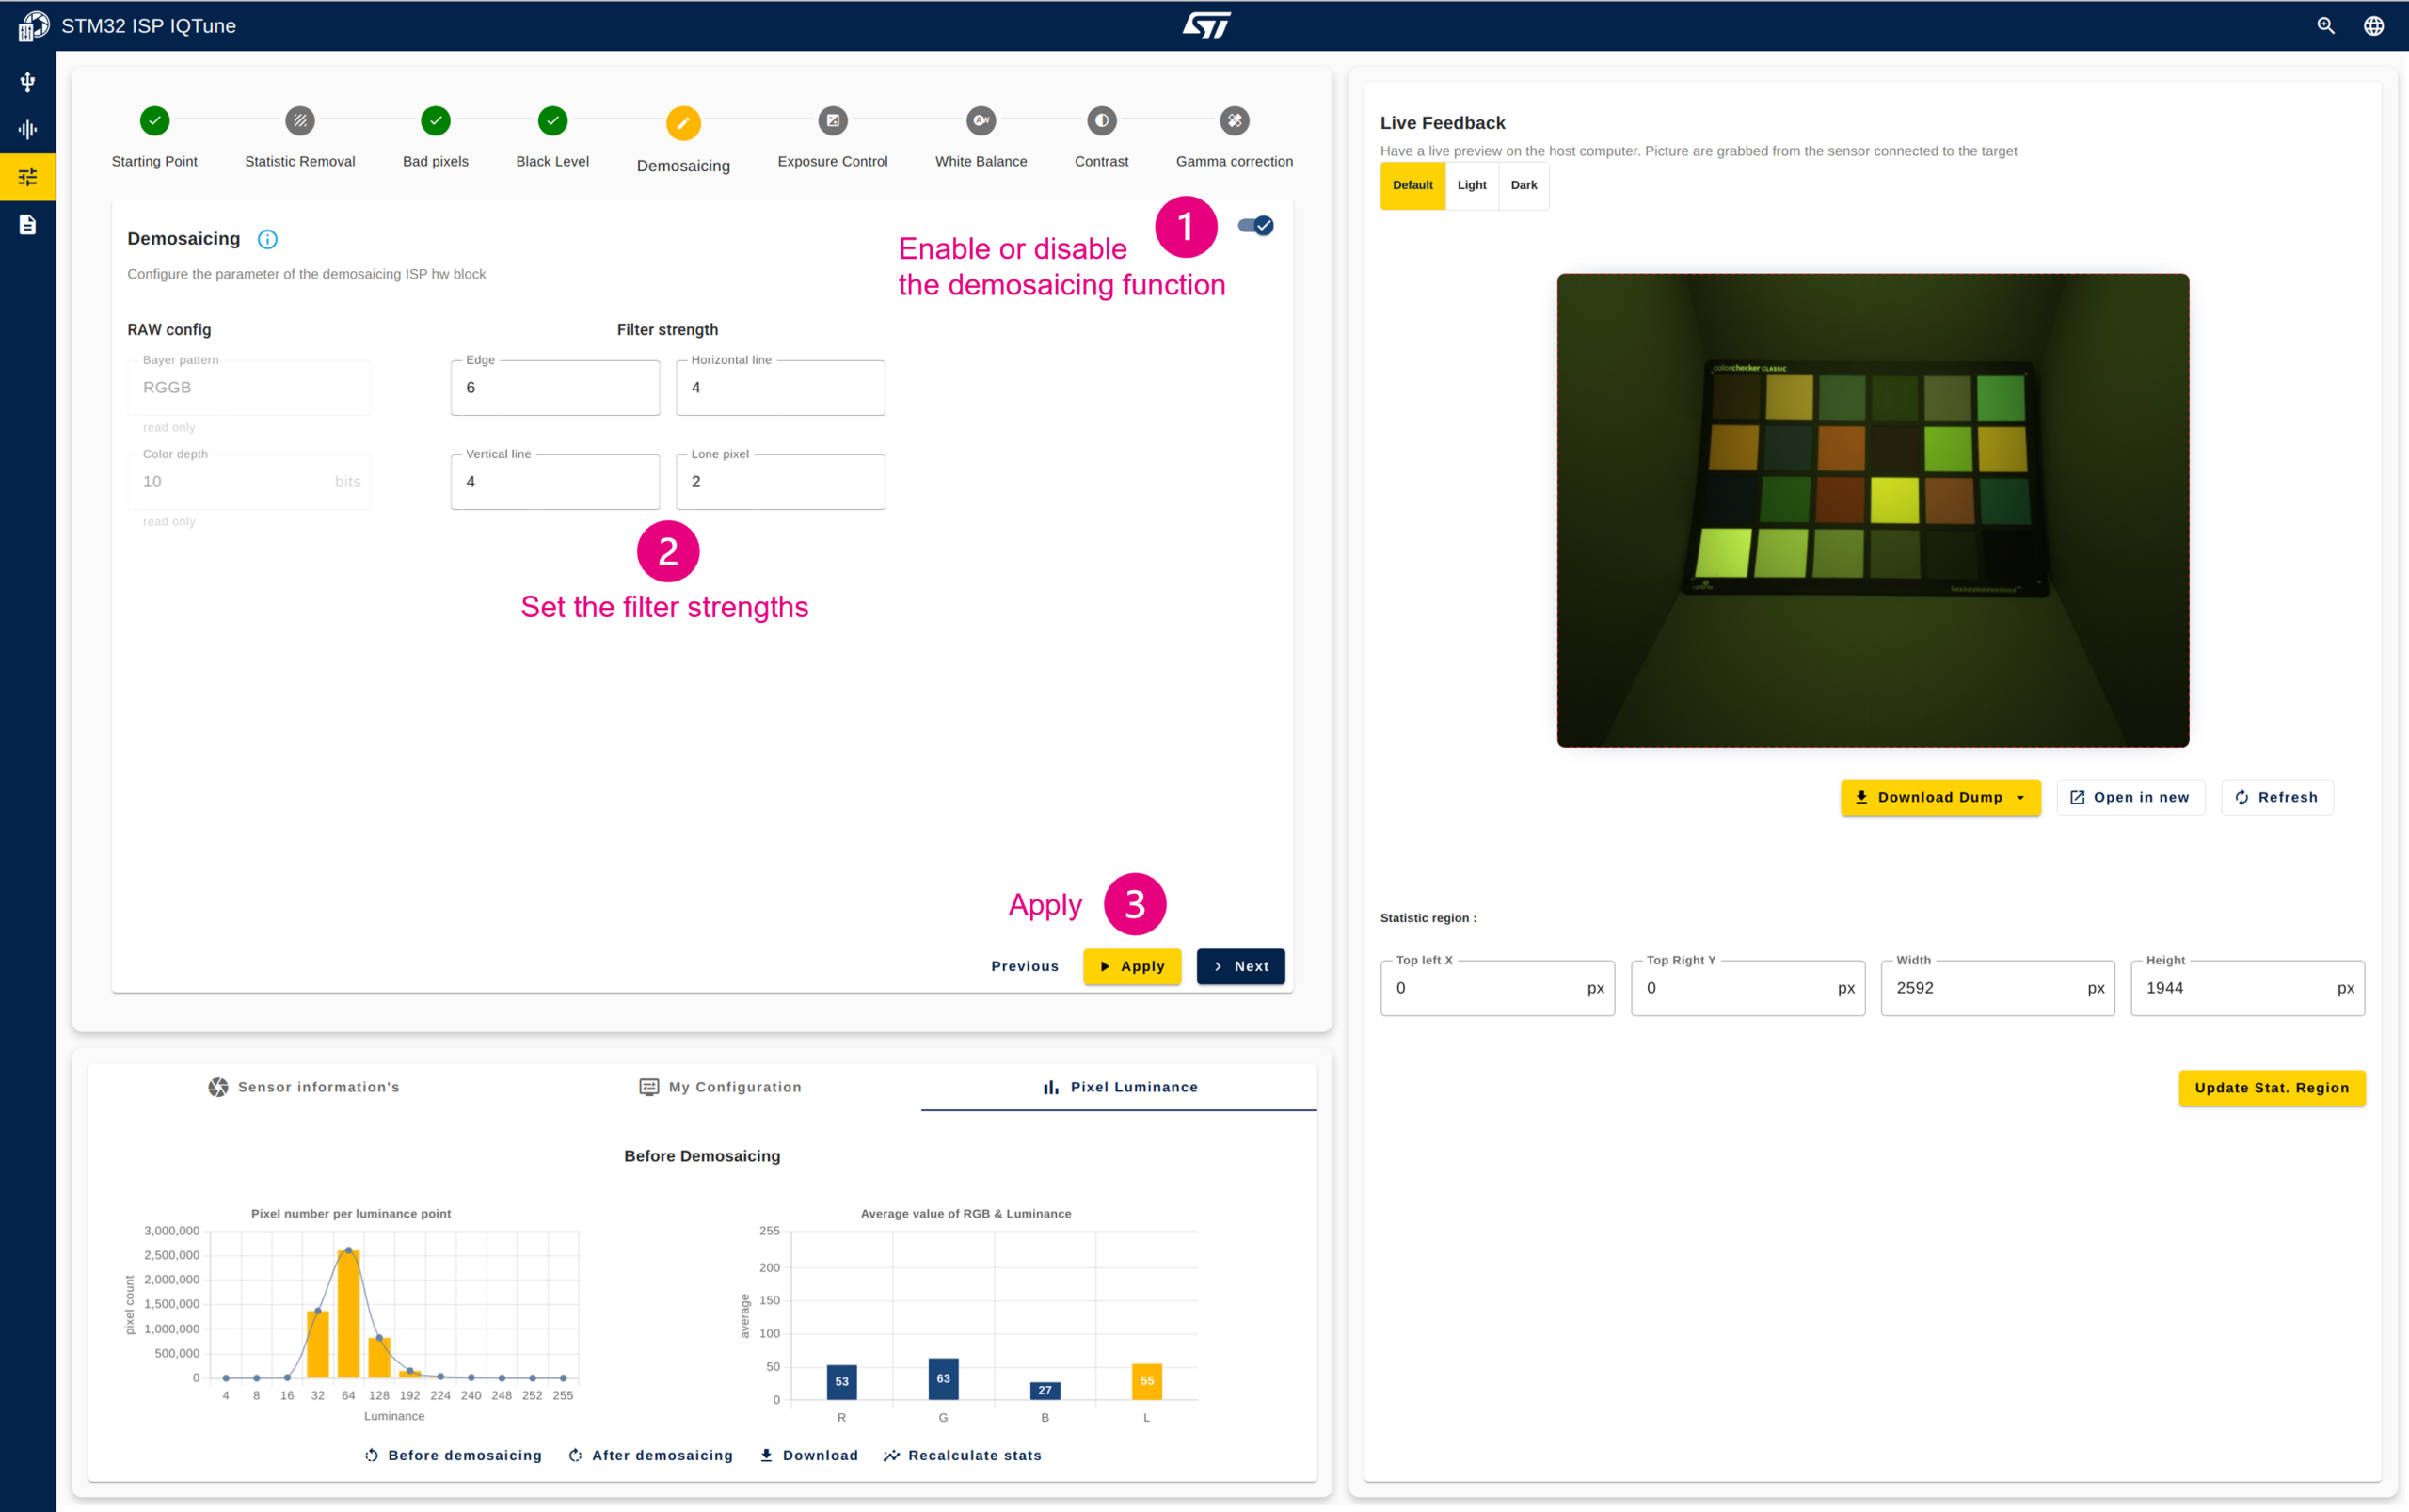Click the yellow Apply button

pyautogui.click(x=1132, y=966)
